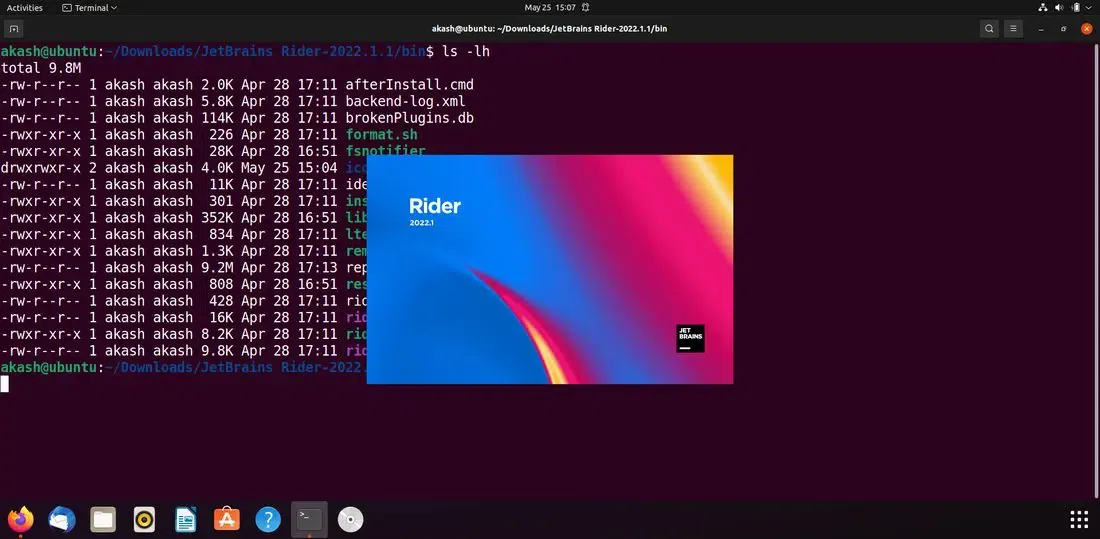
Task: Open the disc drive dock icon
Action: [350, 519]
